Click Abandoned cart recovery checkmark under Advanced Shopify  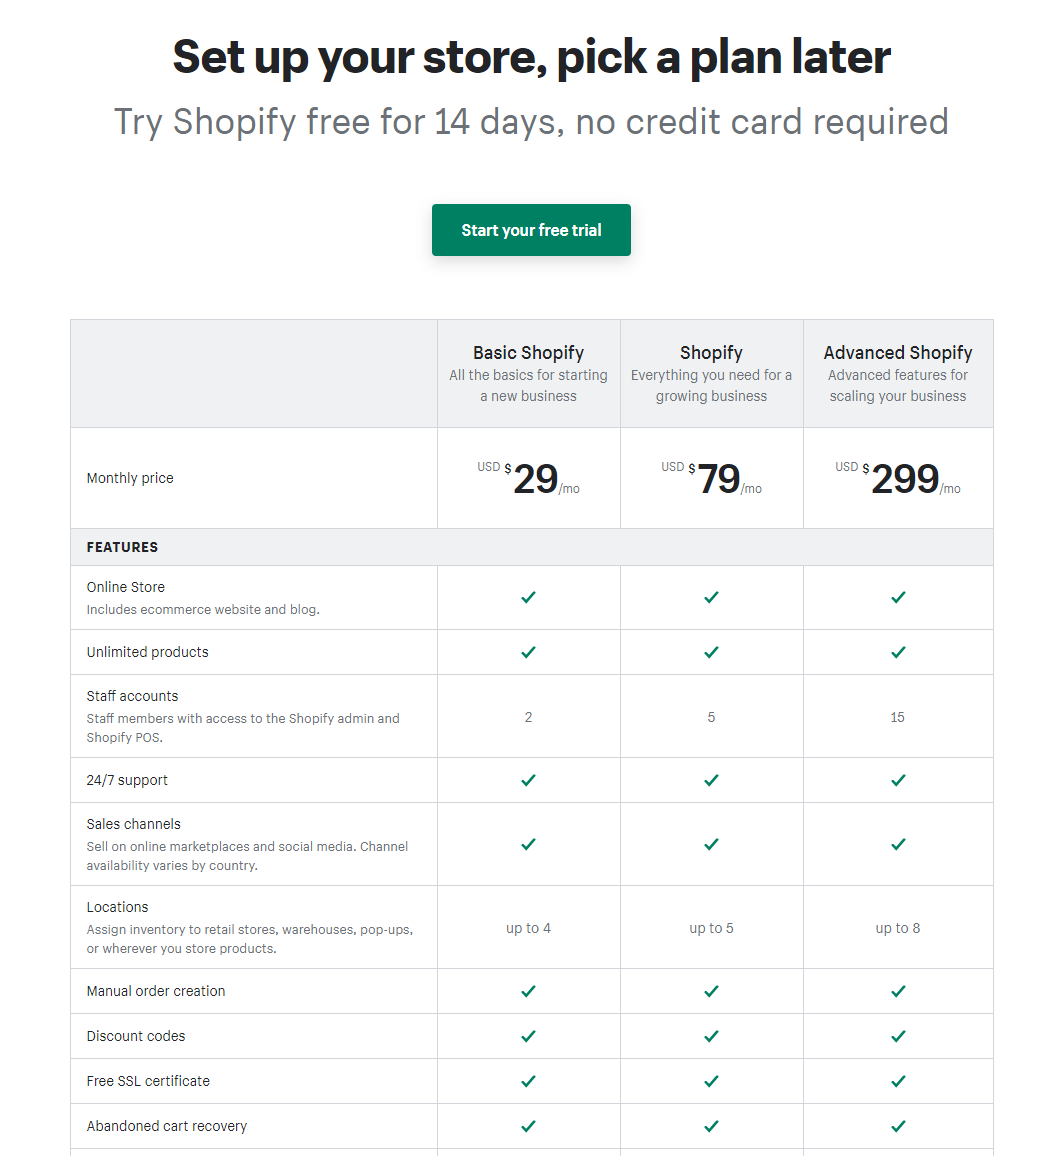(897, 1127)
